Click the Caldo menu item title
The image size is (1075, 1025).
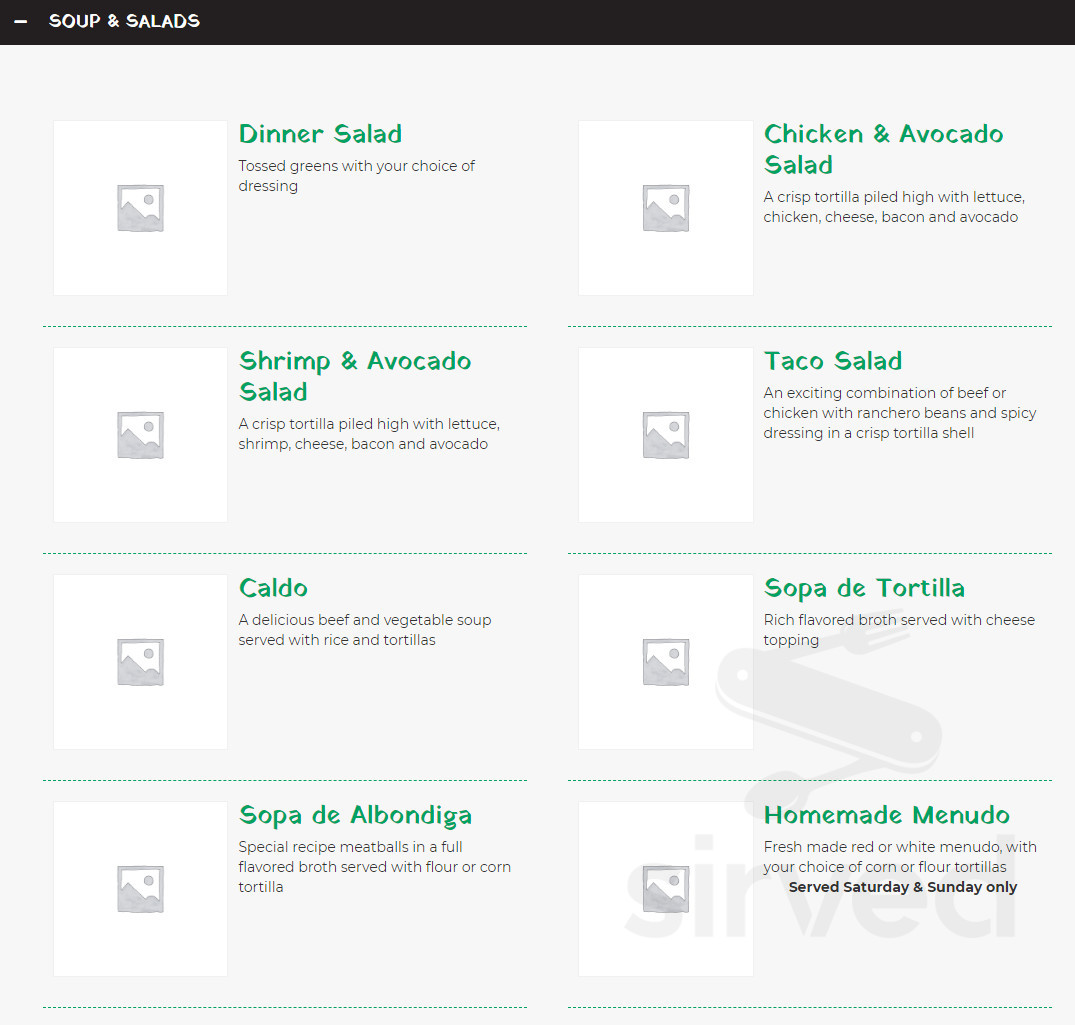point(273,588)
